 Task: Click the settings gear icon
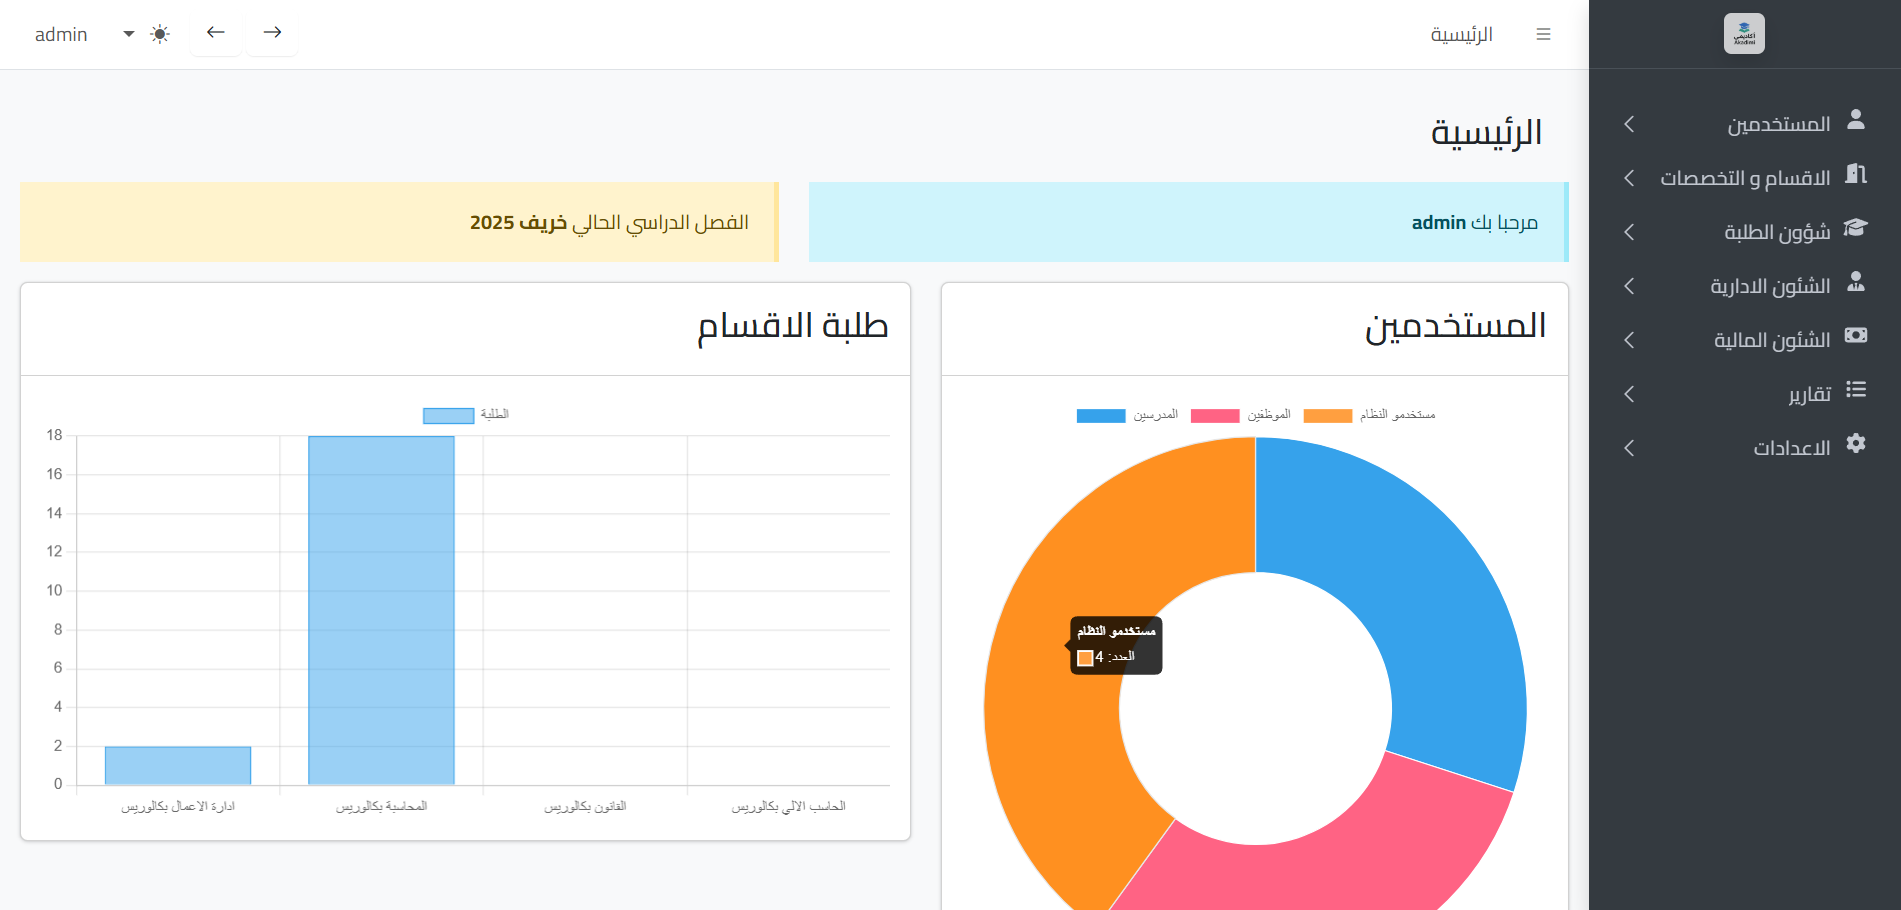pos(1855,444)
